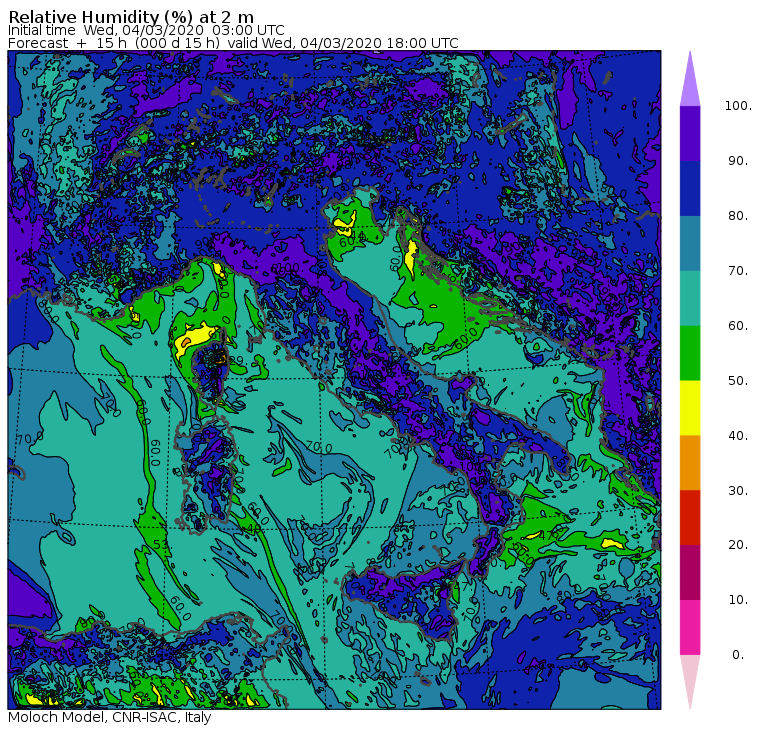Click the red 20-30 legend band
Image resolution: width=760 pixels, height=731 pixels.
tap(690, 518)
